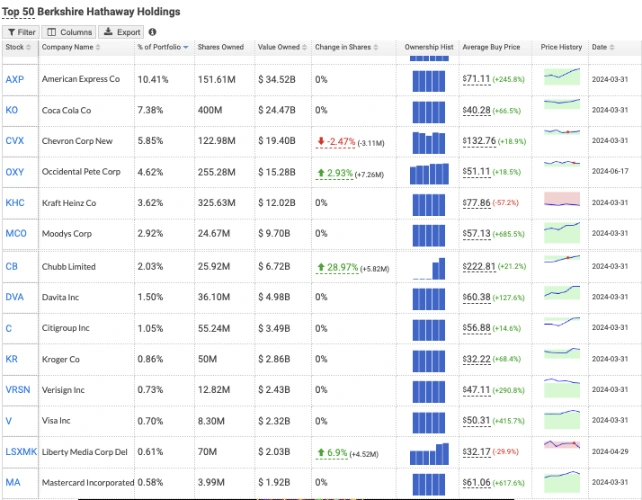
Task: Open Coca Cola price history sparkline
Action: pos(562,104)
